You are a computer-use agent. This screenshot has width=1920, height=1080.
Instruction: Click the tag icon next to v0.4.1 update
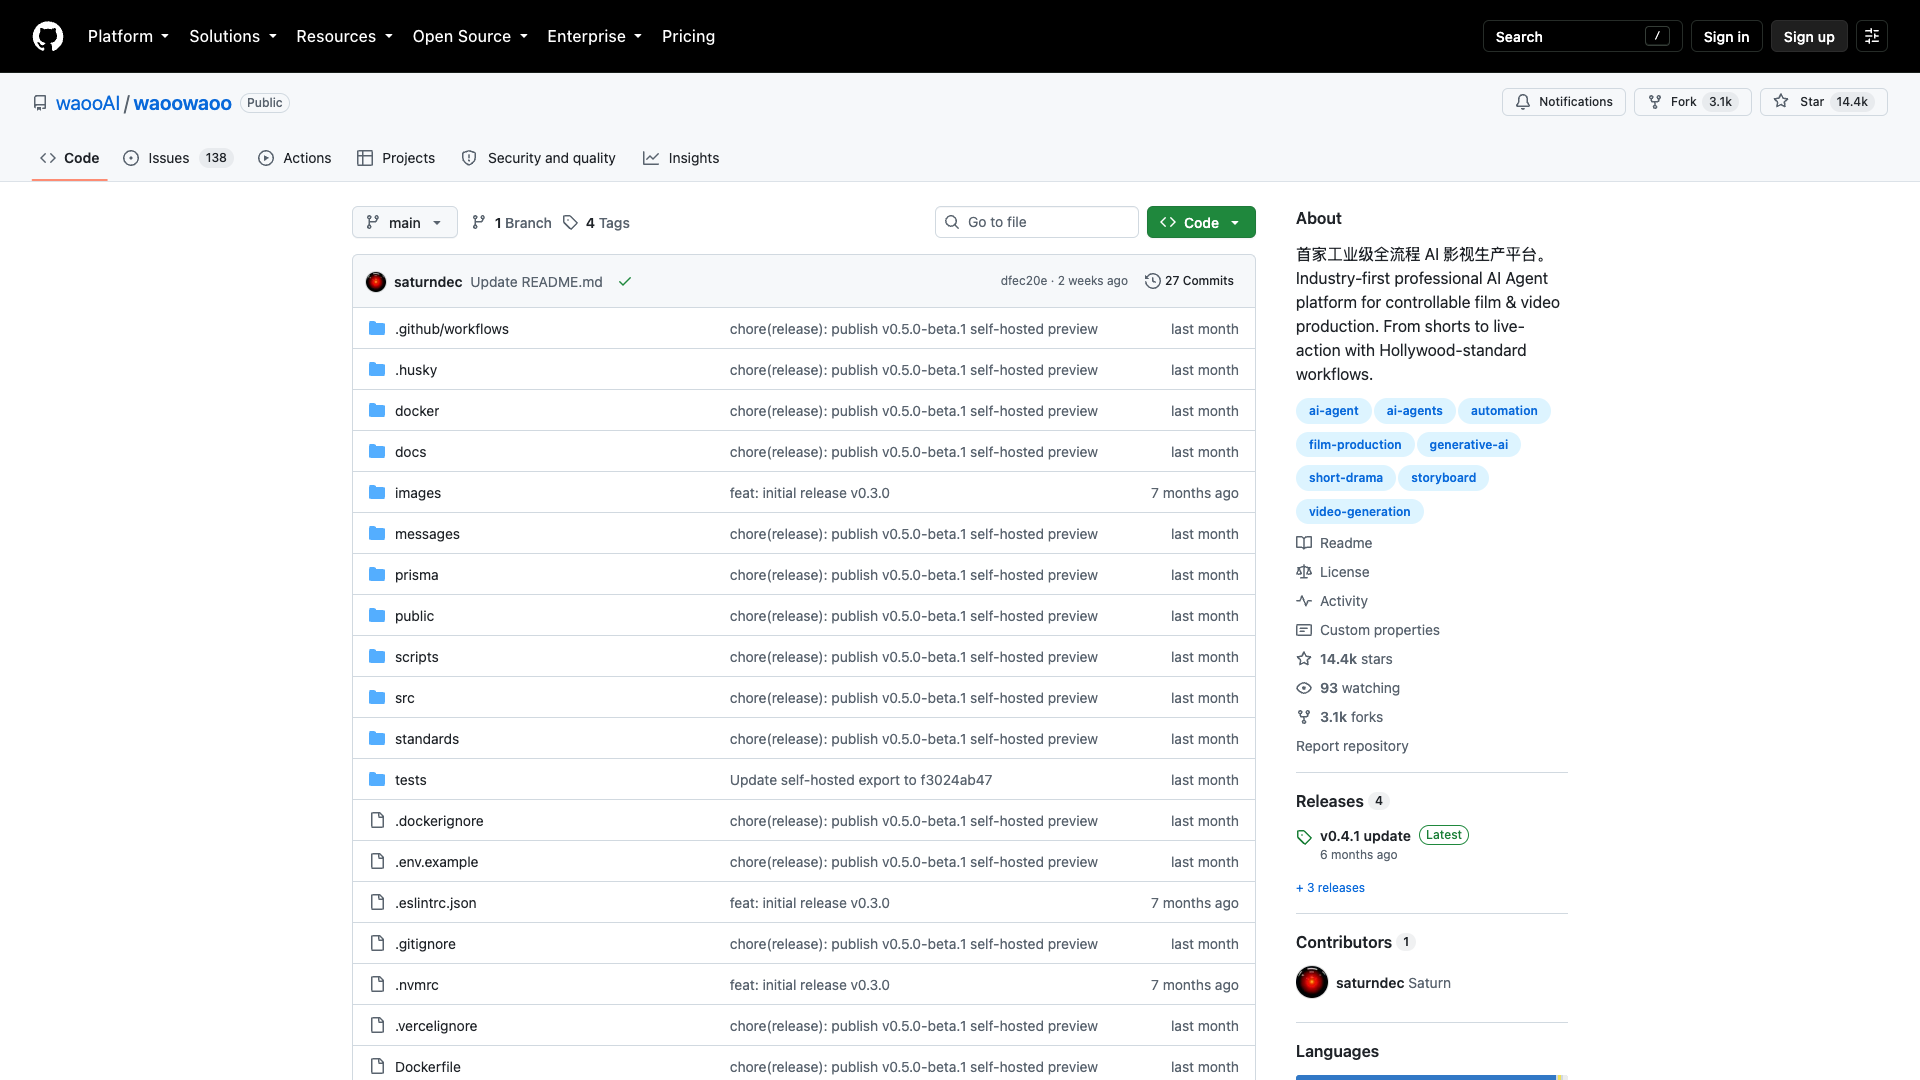click(x=1304, y=837)
